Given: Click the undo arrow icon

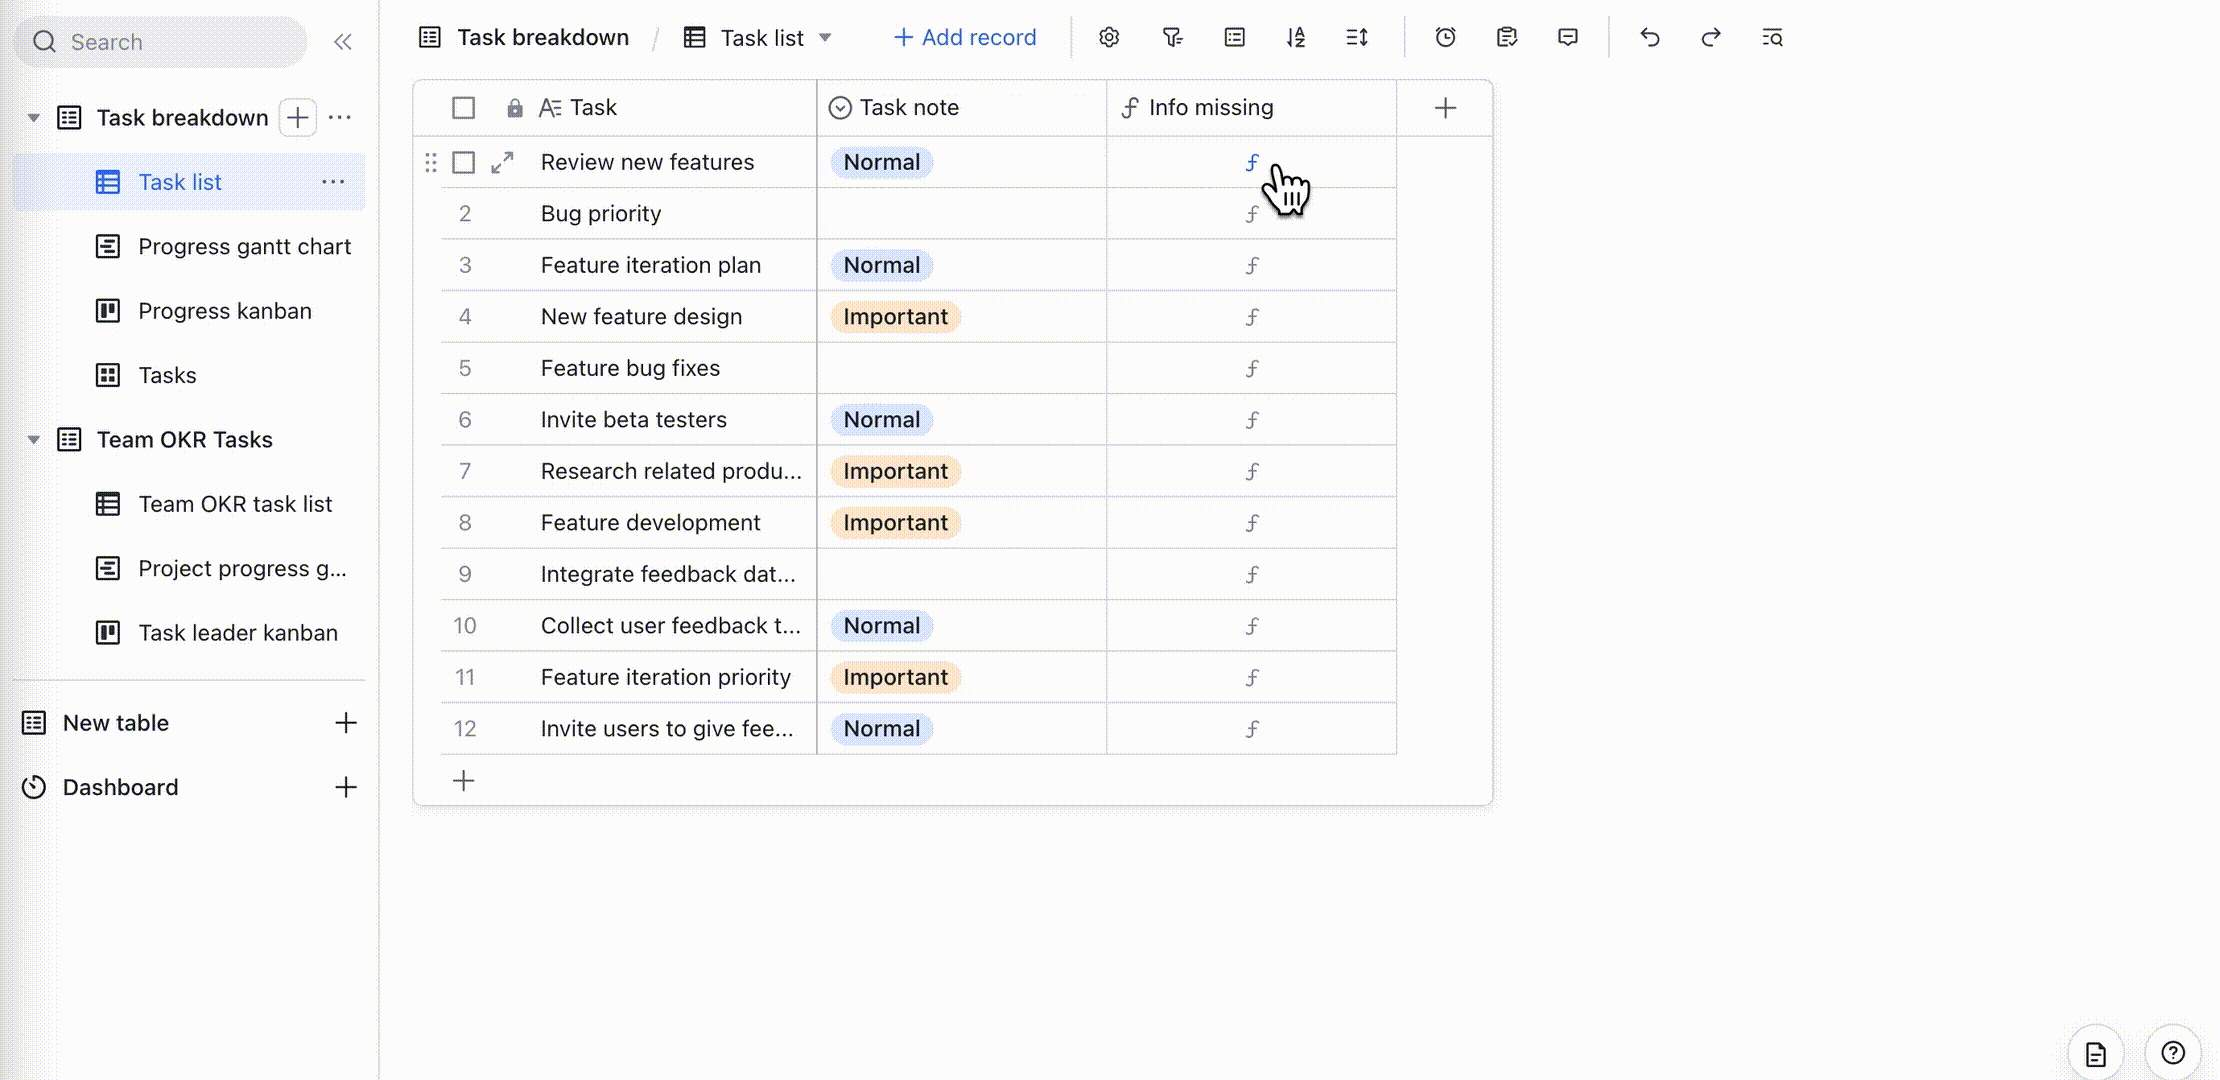Looking at the screenshot, I should point(1650,38).
